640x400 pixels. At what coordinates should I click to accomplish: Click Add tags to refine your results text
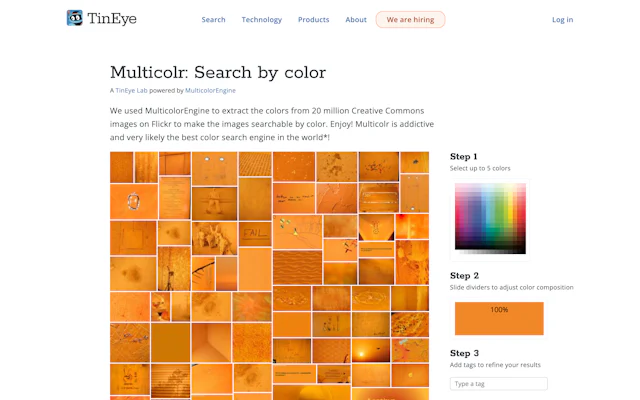(x=495, y=365)
